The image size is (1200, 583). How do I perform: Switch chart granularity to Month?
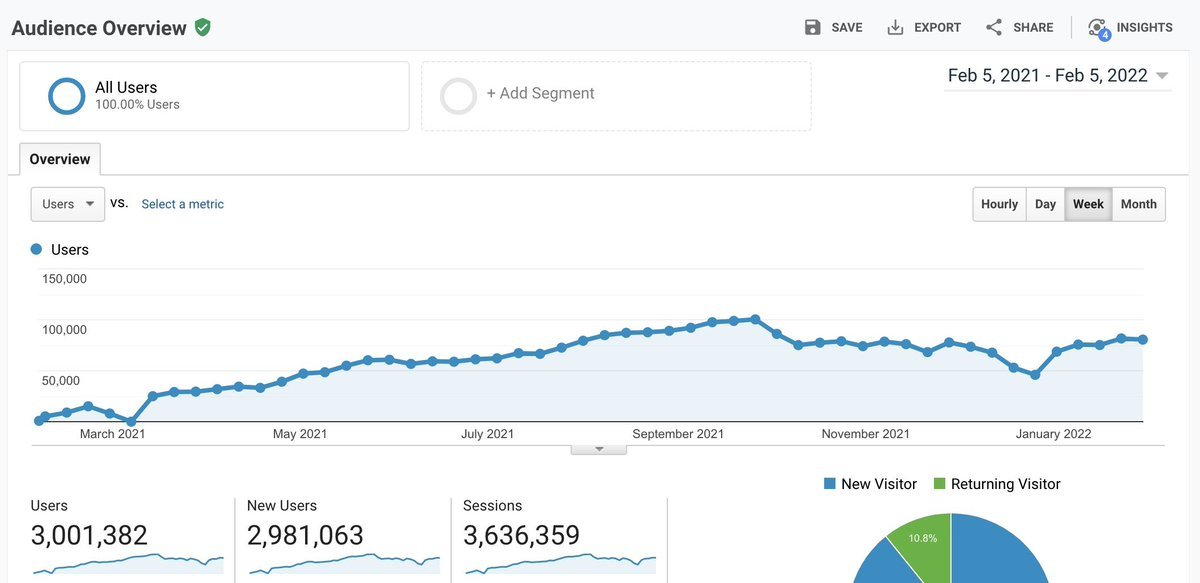[x=1138, y=204]
